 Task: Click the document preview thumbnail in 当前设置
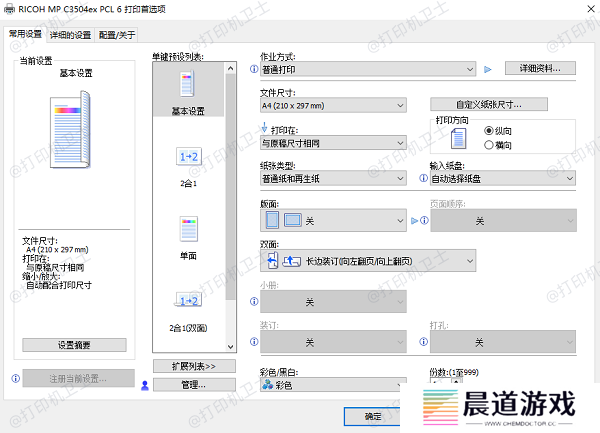[70, 129]
